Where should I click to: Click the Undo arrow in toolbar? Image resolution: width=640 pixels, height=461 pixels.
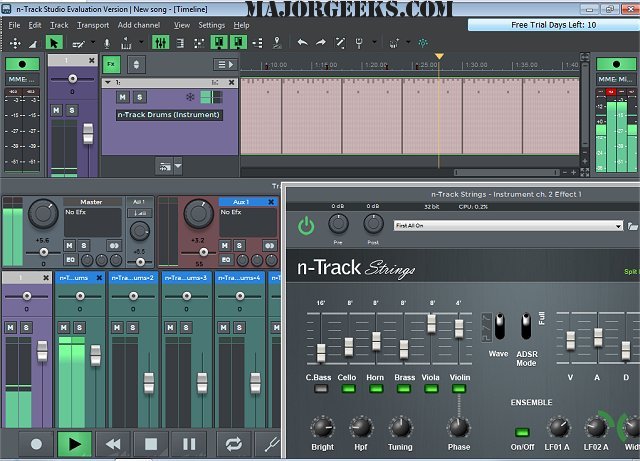tap(302, 42)
